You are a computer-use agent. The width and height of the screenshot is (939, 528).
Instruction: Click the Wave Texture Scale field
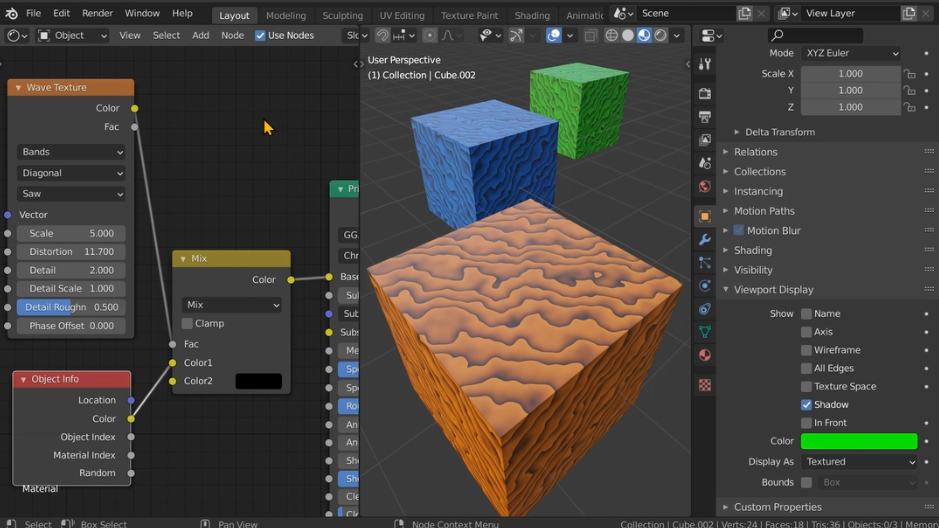tap(71, 233)
